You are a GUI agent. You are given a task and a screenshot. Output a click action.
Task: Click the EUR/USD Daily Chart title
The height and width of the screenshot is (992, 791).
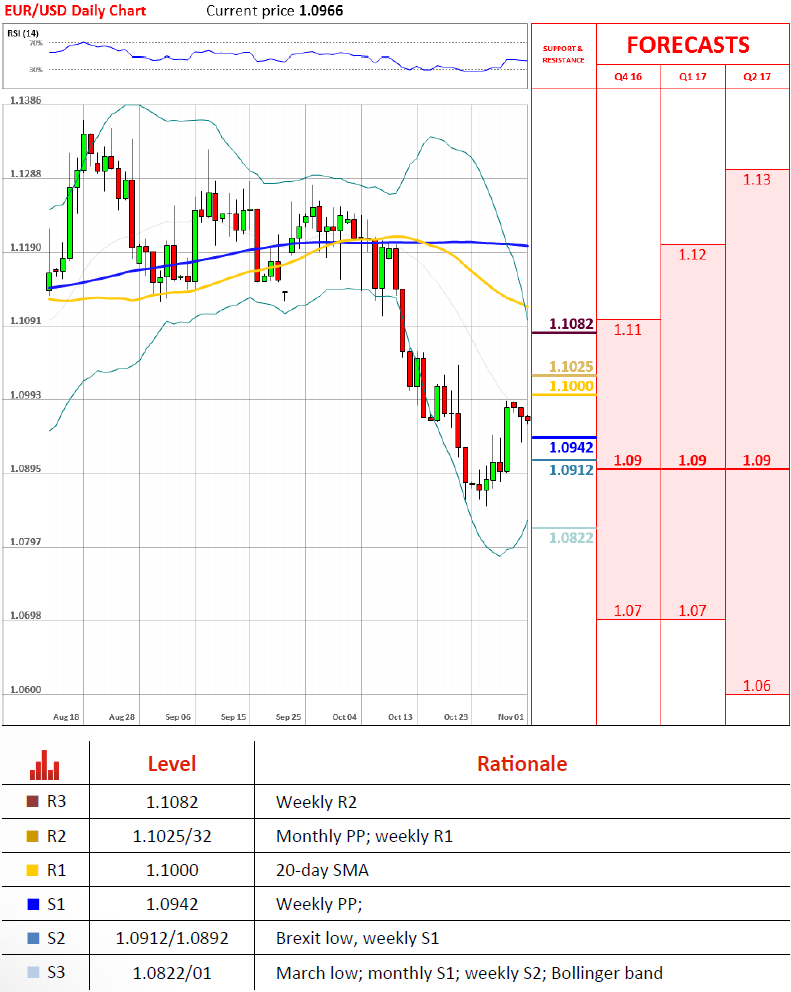tap(75, 11)
